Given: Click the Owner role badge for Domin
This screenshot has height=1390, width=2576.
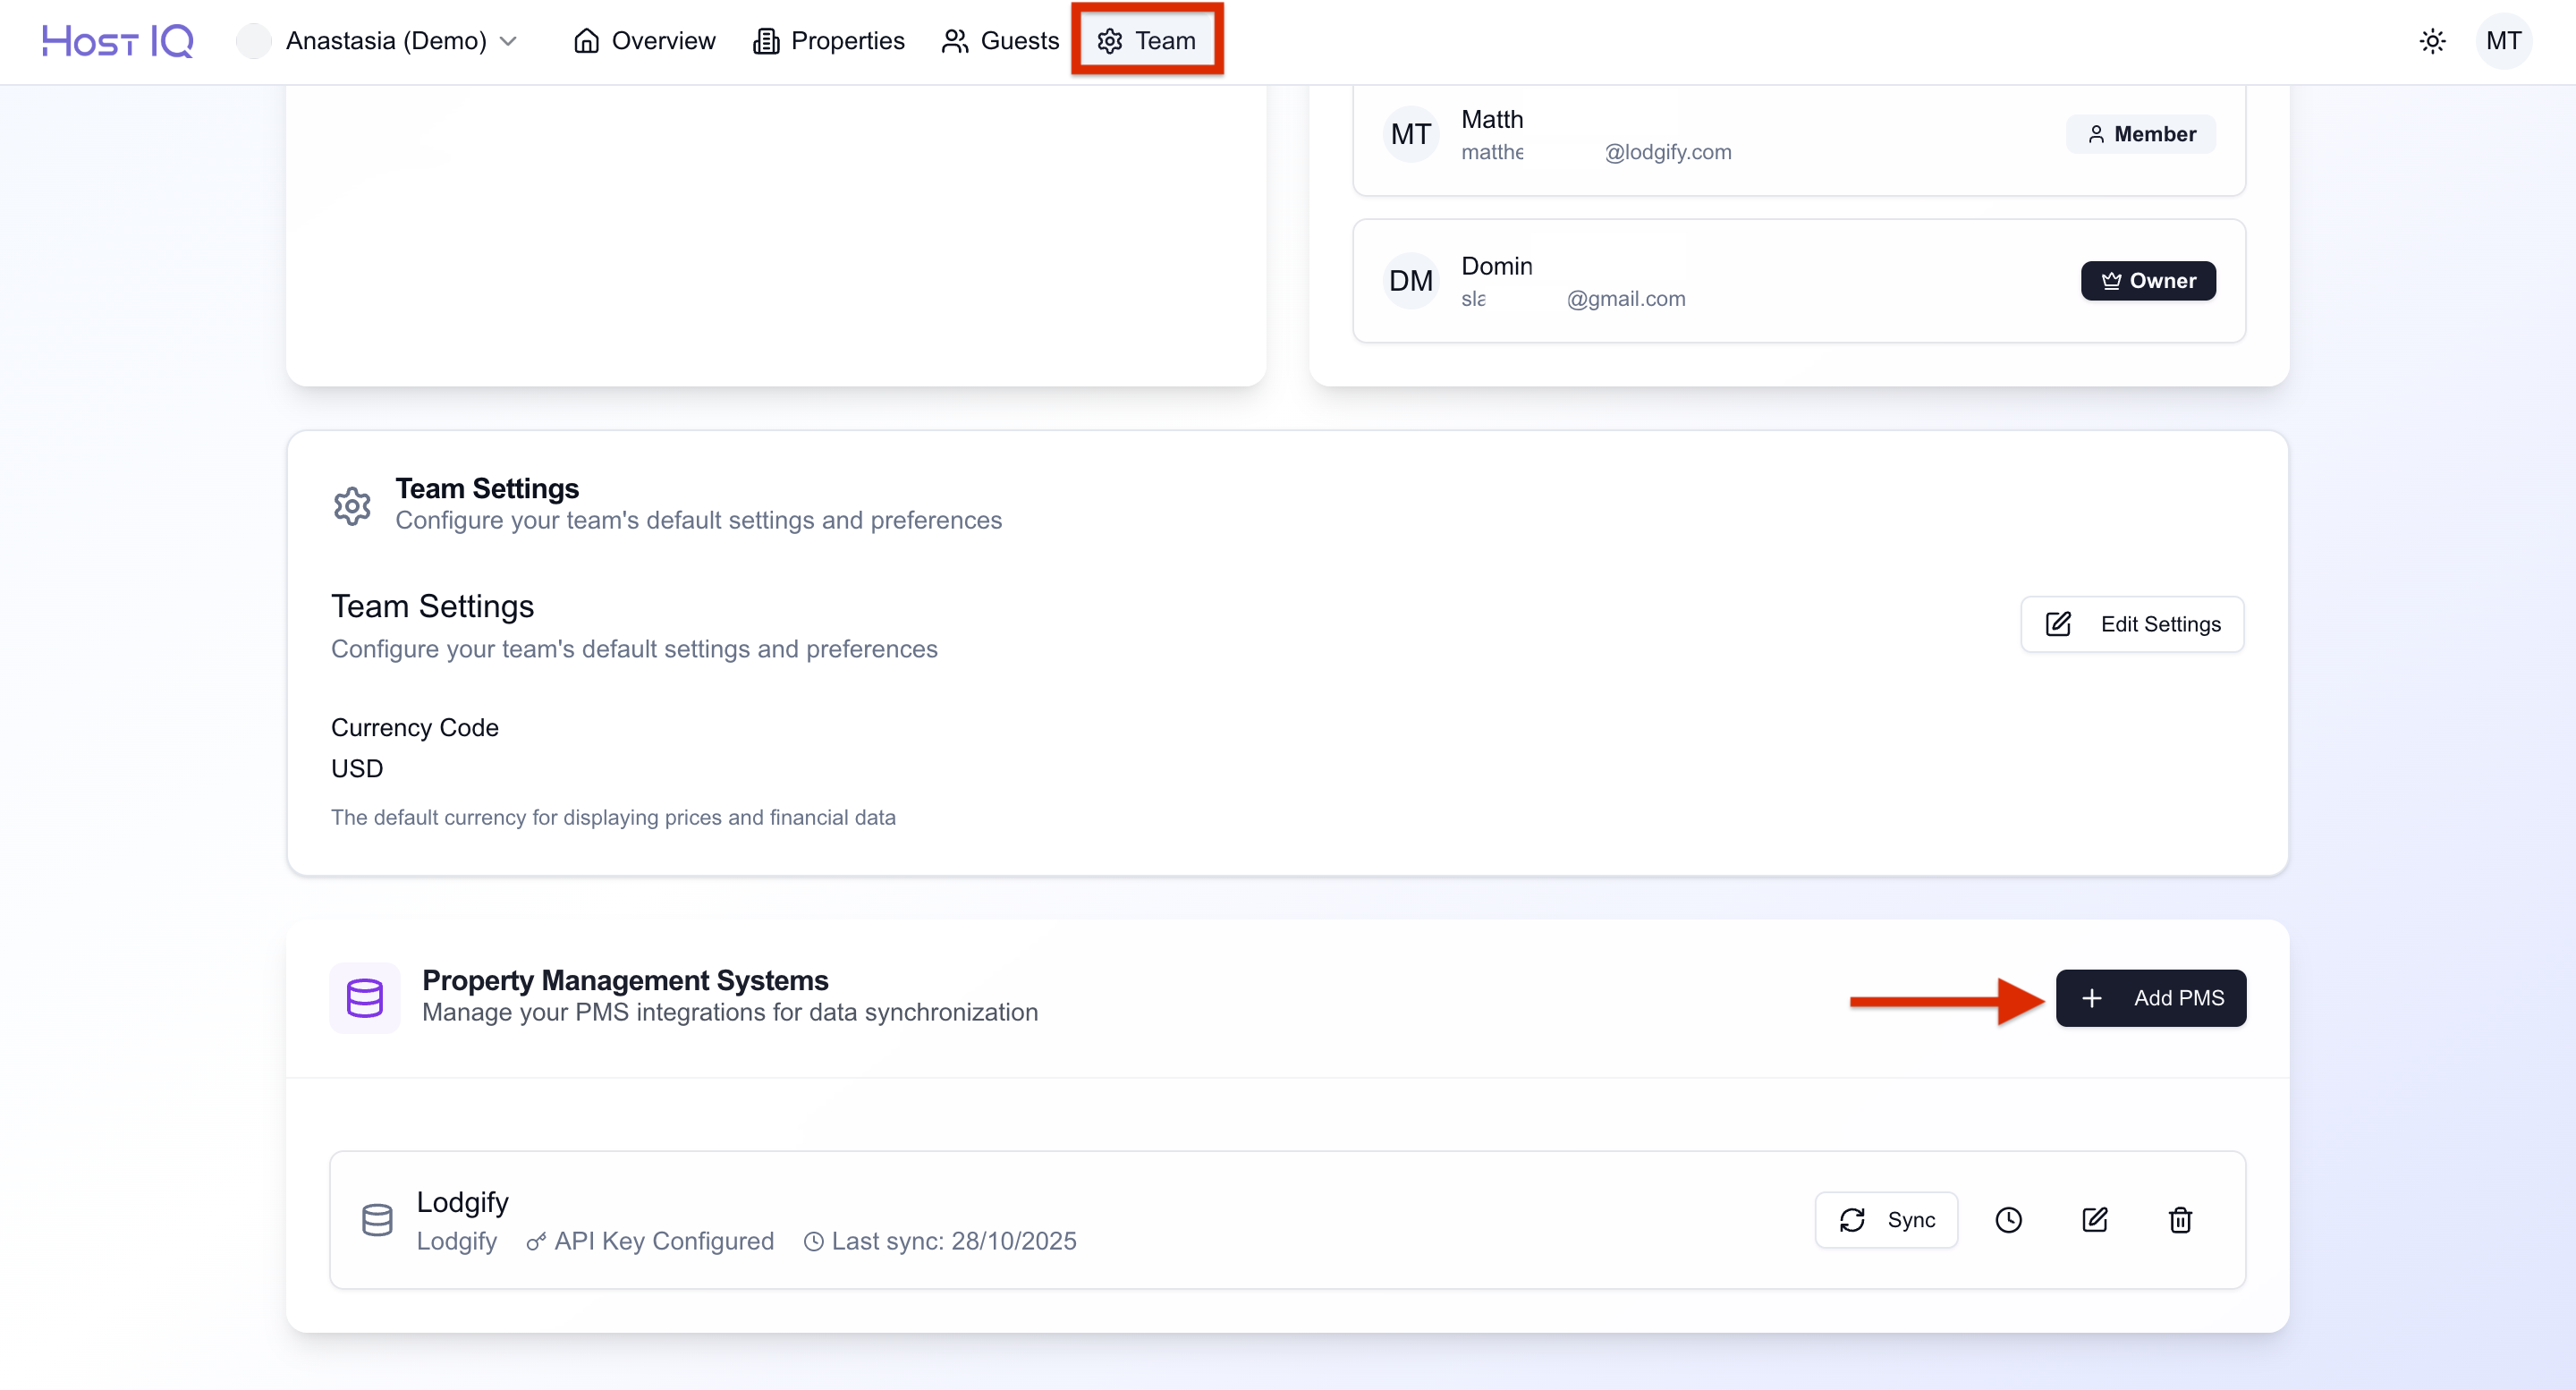Looking at the screenshot, I should point(2148,281).
